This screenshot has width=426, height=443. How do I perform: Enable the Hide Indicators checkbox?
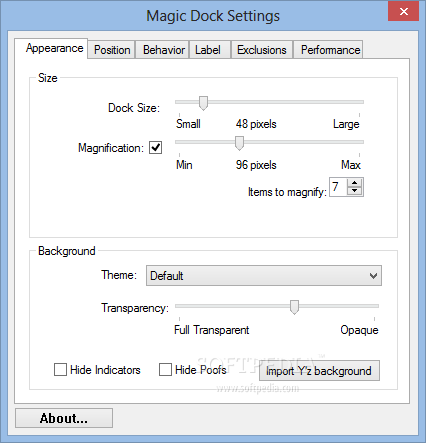(60, 370)
